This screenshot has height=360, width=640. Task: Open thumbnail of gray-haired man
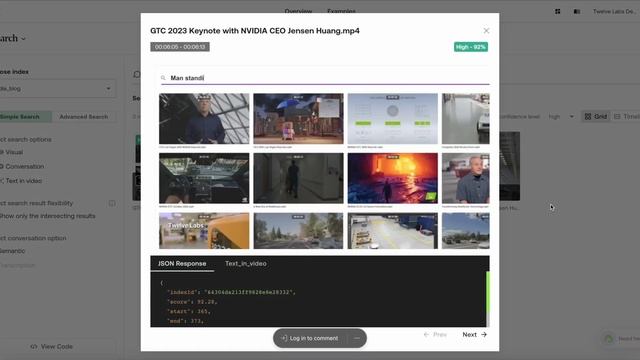[x=466, y=178]
